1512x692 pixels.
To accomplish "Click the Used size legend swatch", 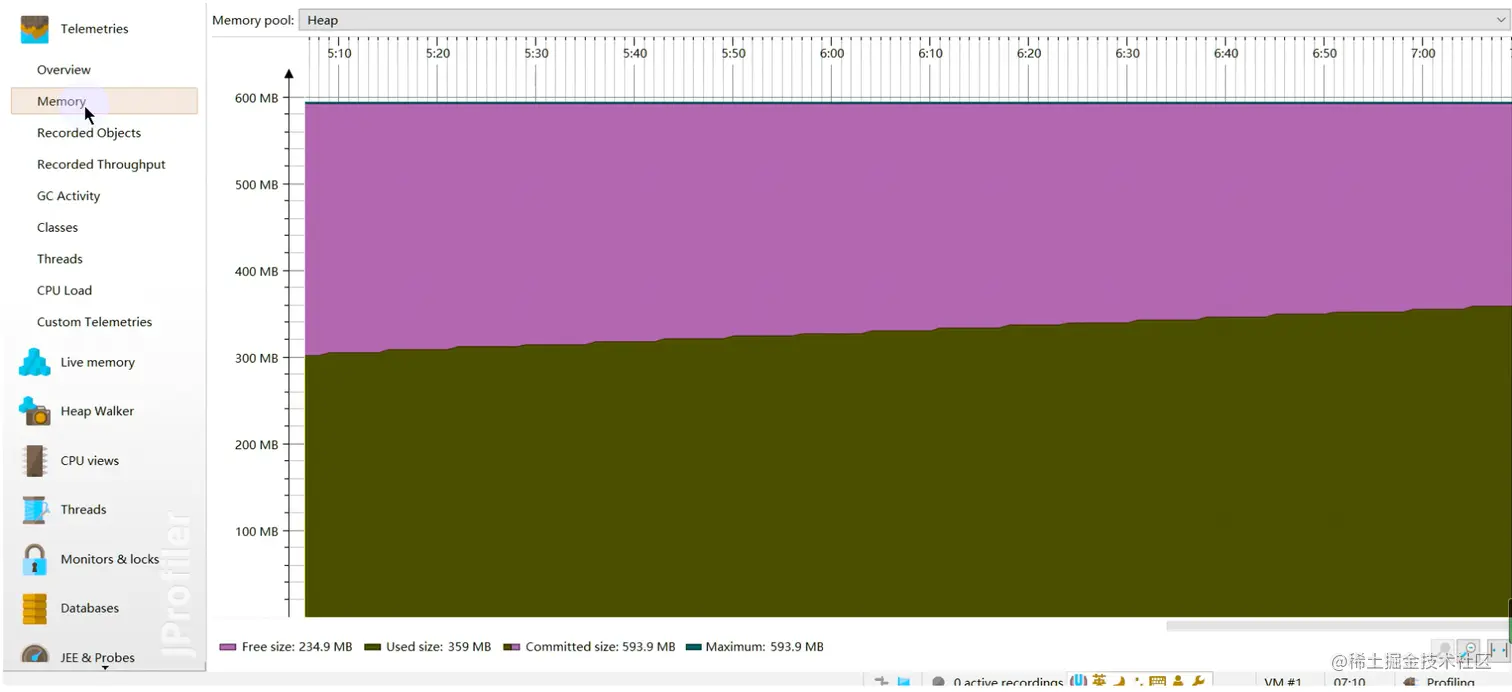I will tap(374, 647).
